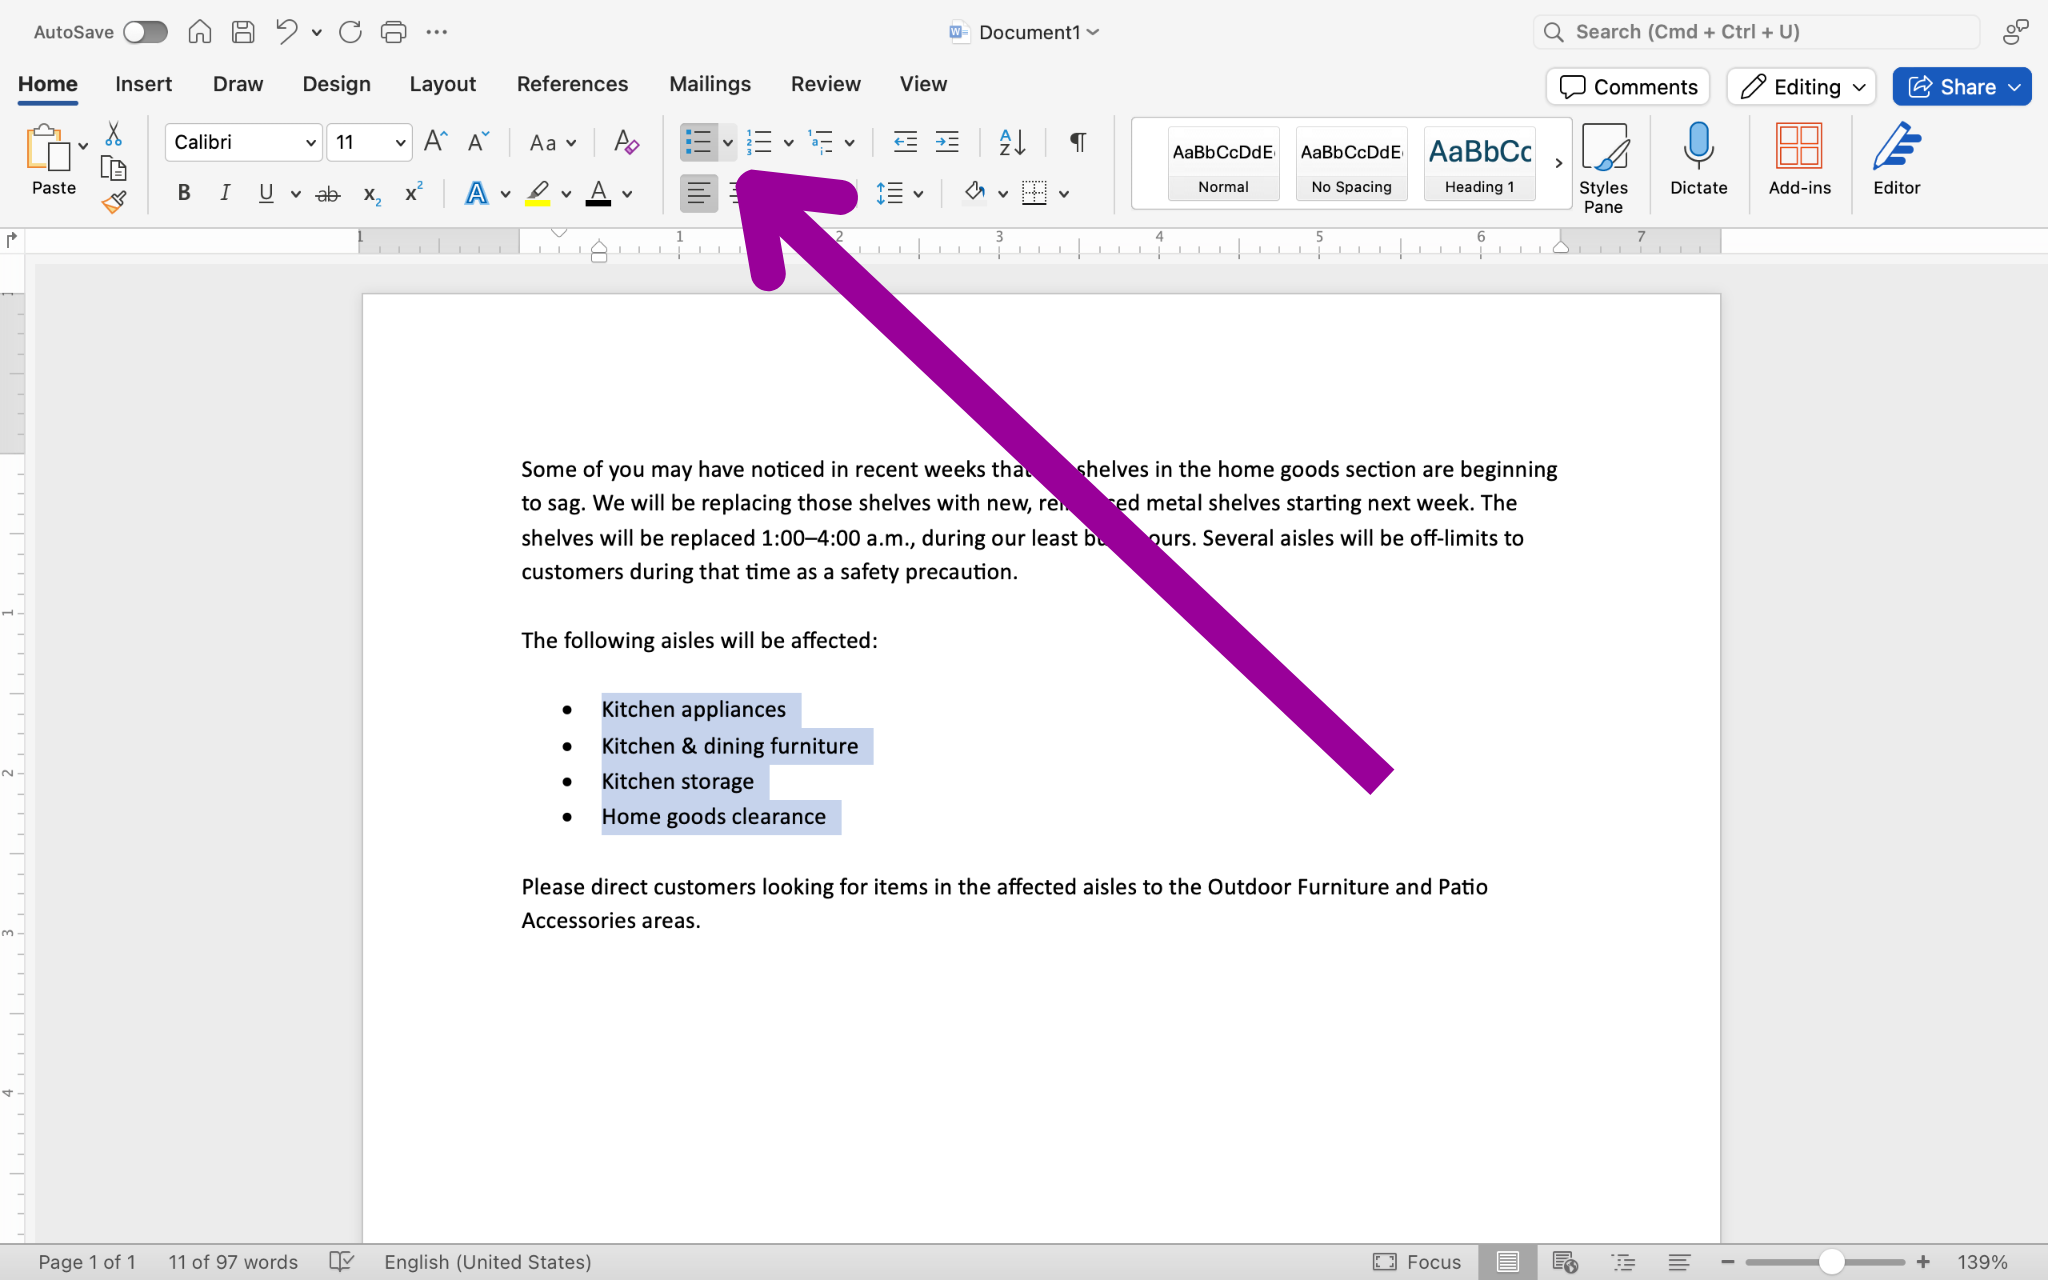Toggle the bulleted list button
Image resolution: width=2048 pixels, height=1280 pixels.
pyautogui.click(x=698, y=142)
